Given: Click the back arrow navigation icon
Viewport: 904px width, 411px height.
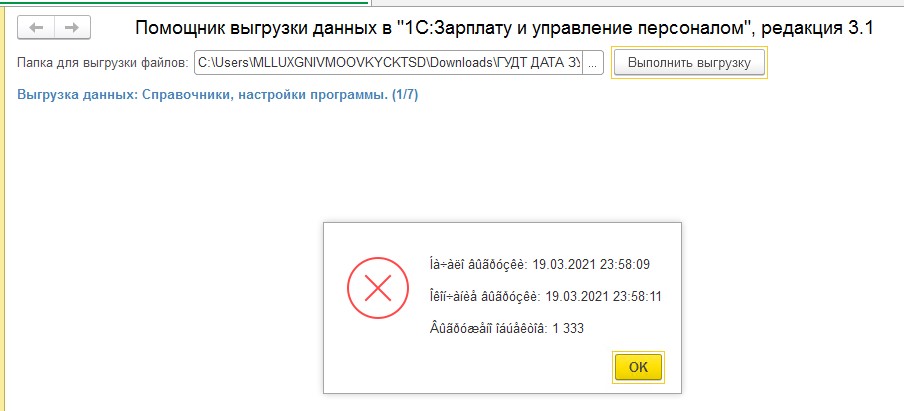Looking at the screenshot, I should click(x=37, y=27).
